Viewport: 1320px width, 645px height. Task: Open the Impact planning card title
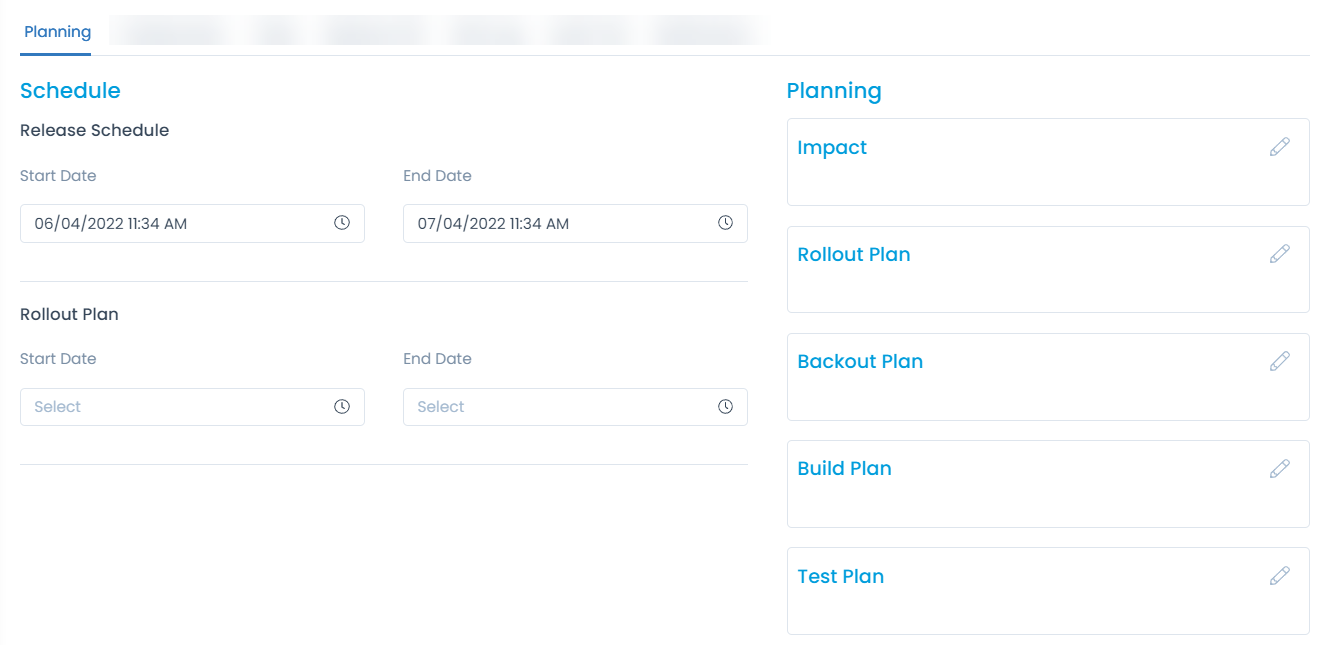pyautogui.click(x=832, y=148)
